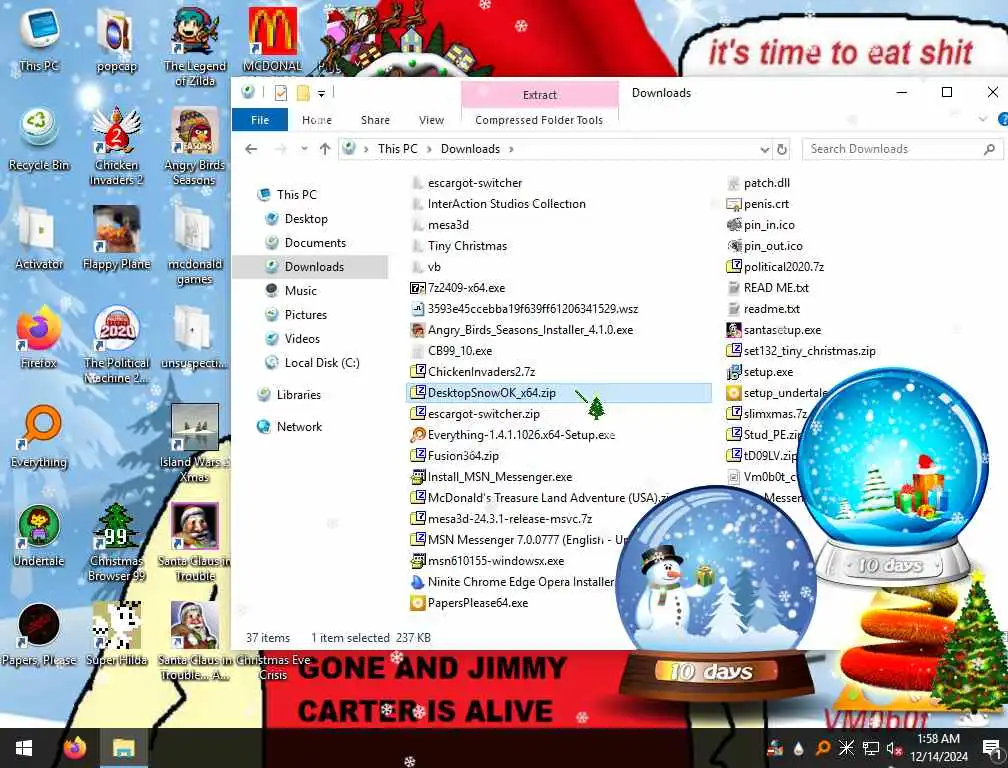1008x768 pixels.
Task: Select Documents in the navigation pane
Action: [x=315, y=242]
